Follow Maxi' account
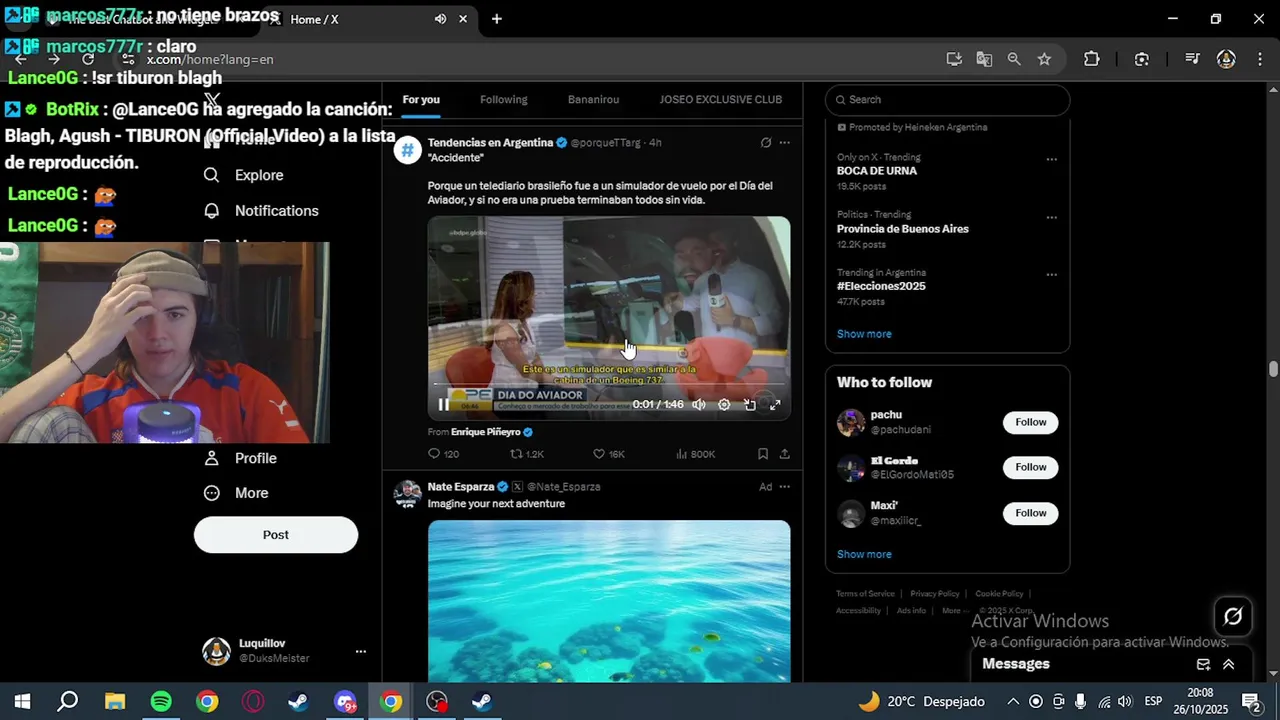Viewport: 1280px width, 720px height. [1031, 513]
